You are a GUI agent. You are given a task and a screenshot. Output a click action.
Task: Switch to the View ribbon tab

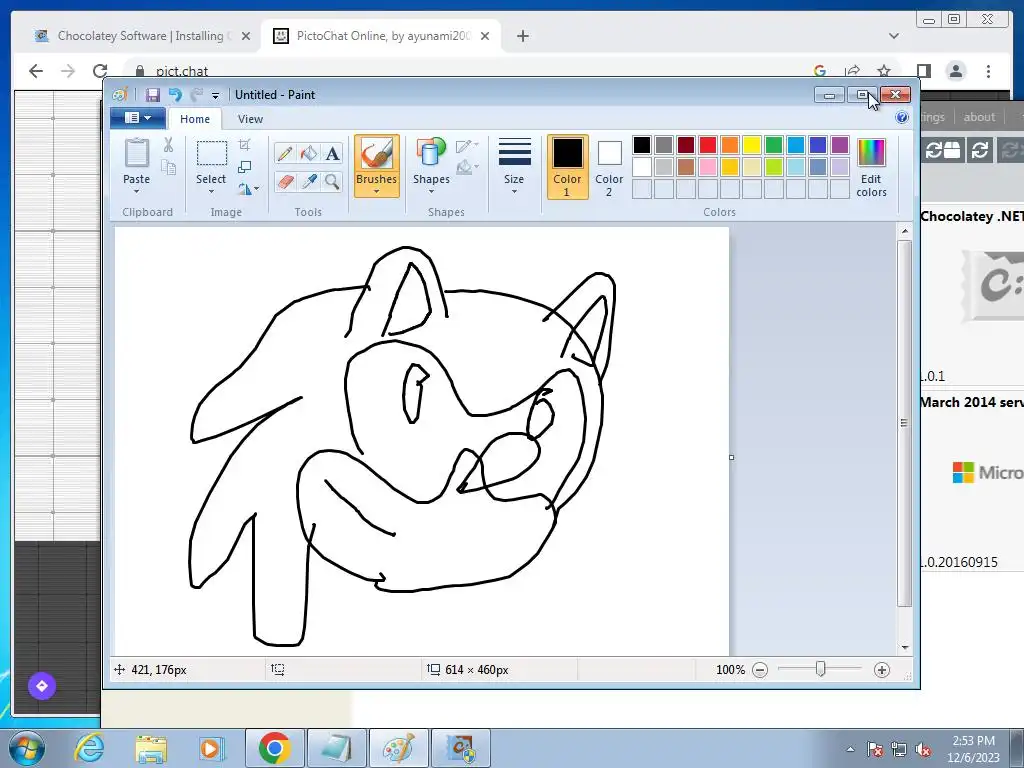250,119
